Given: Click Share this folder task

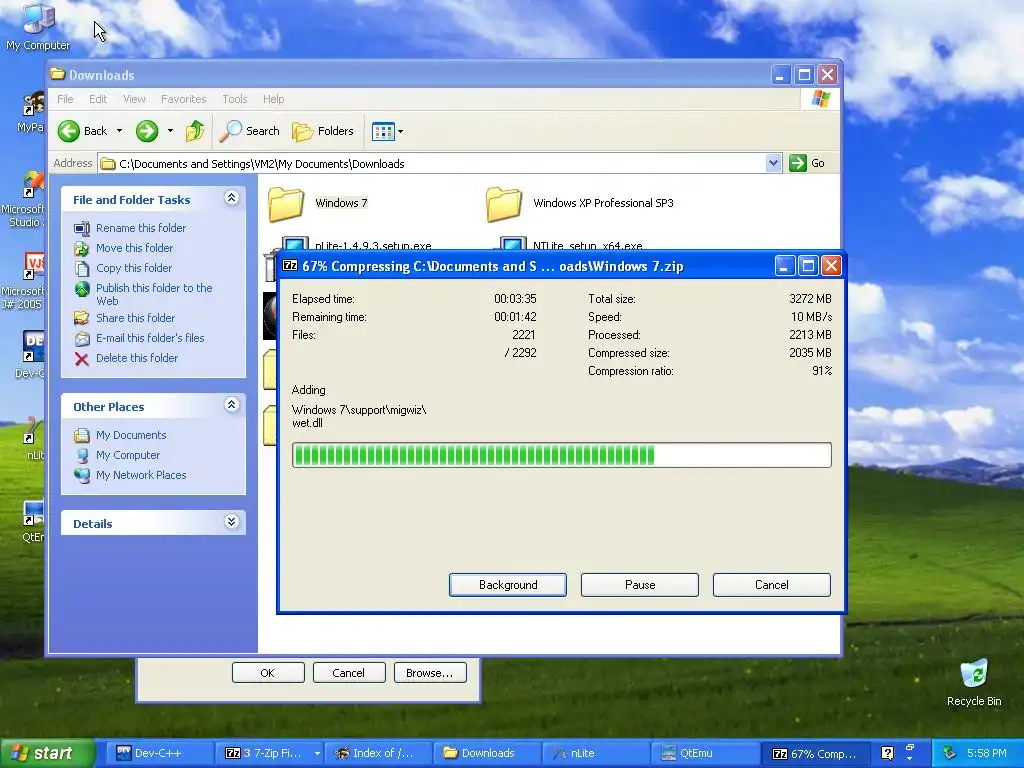Looking at the screenshot, I should click(x=135, y=318).
